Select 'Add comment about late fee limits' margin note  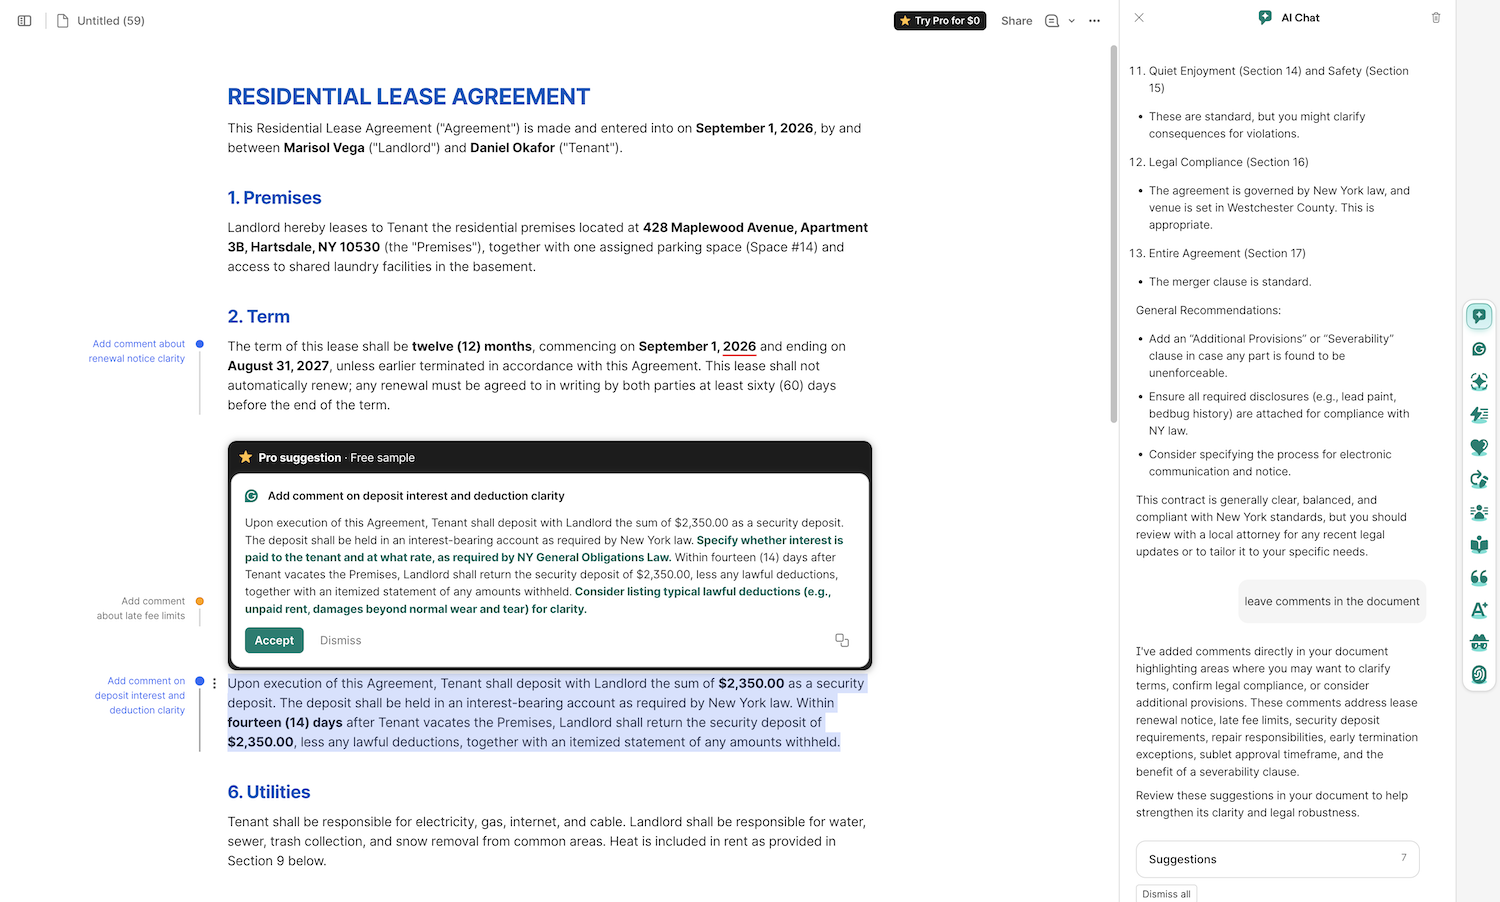pos(141,608)
